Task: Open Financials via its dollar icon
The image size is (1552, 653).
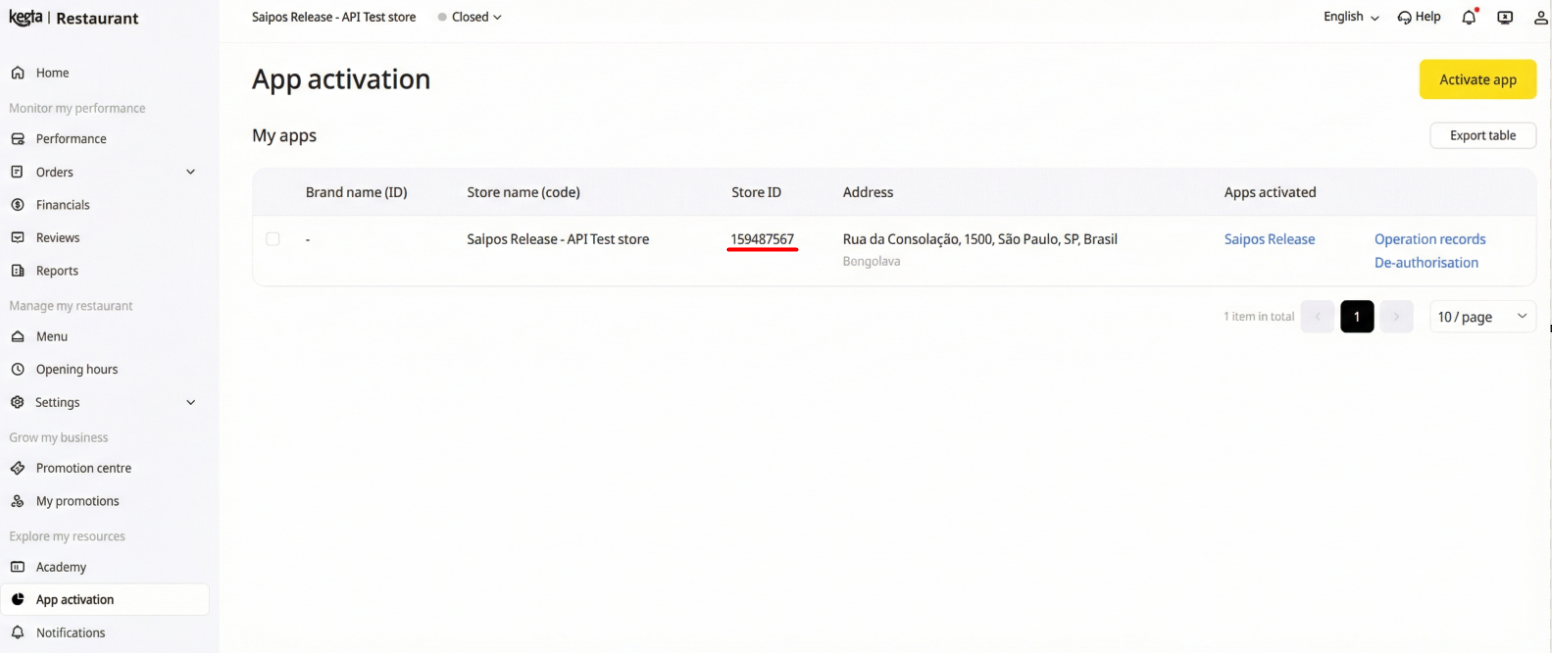Action: coord(17,205)
